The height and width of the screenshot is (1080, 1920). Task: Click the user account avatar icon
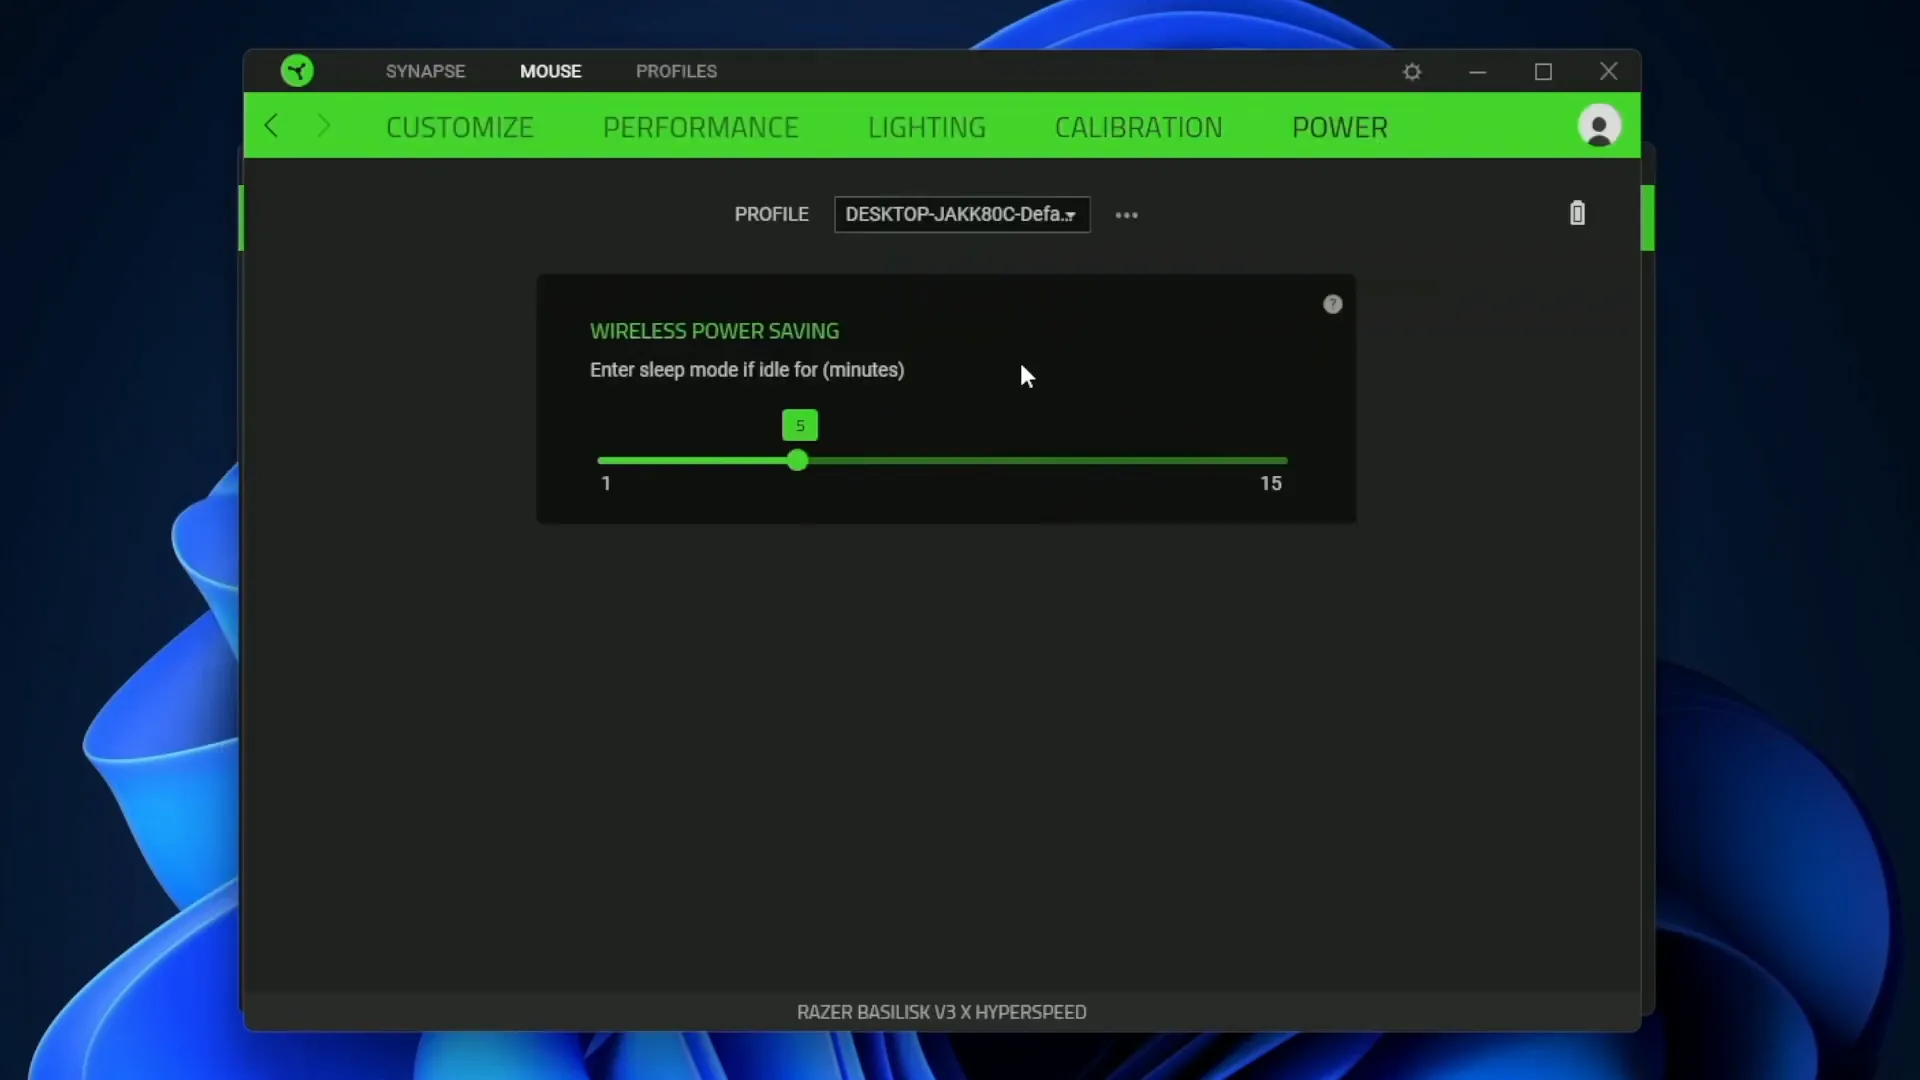coord(1599,126)
